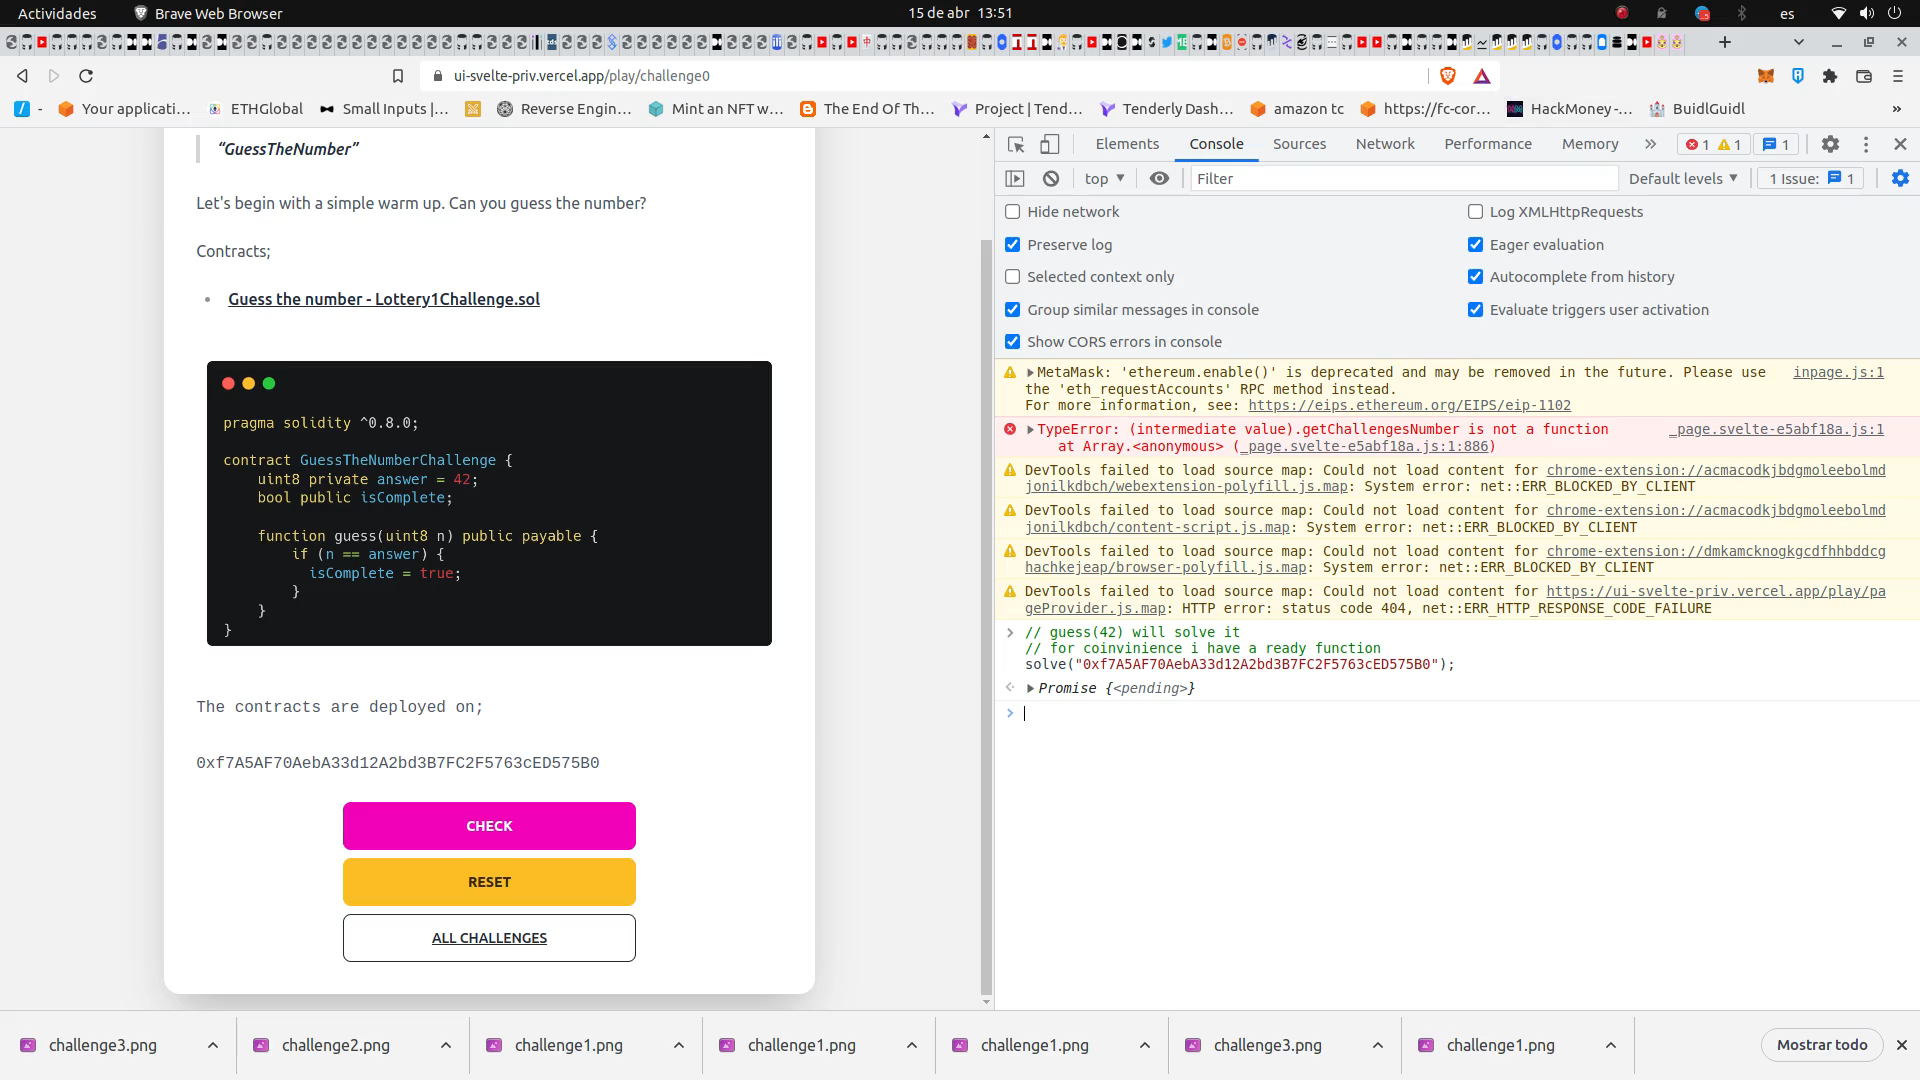Open the browser hamburger menu

click(1898, 76)
